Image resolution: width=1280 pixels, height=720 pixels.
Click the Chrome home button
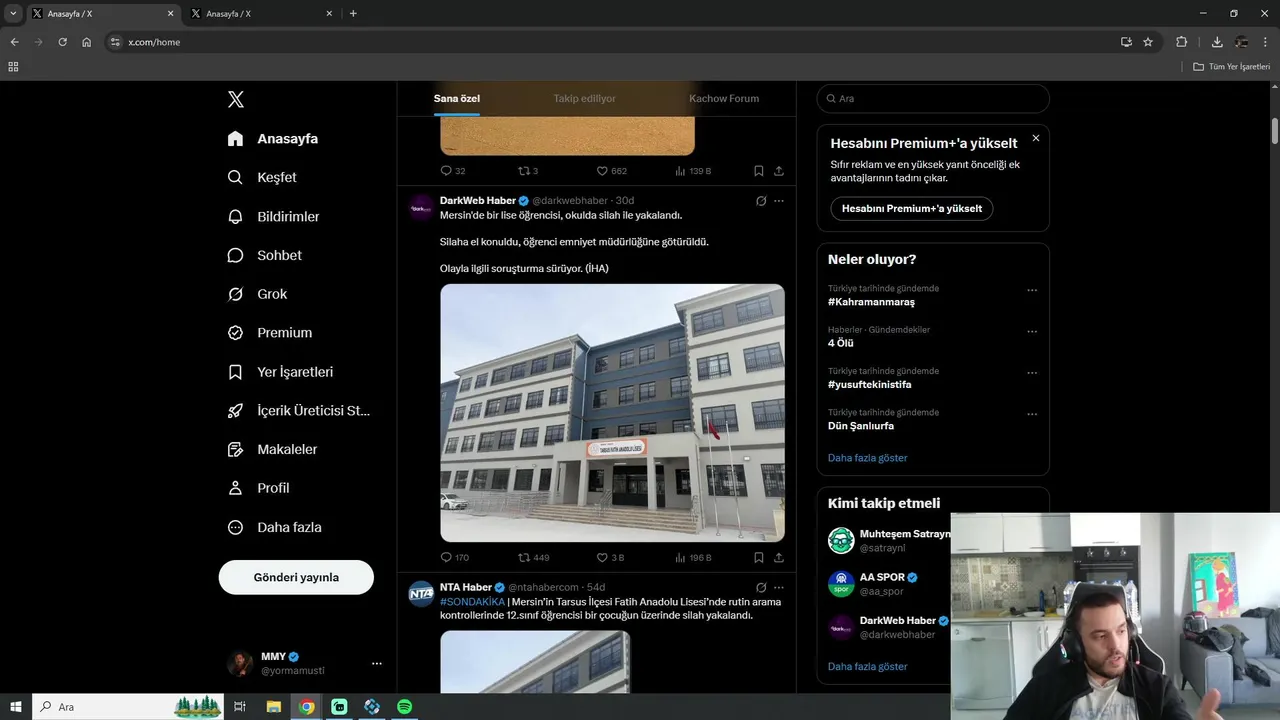tap(87, 42)
